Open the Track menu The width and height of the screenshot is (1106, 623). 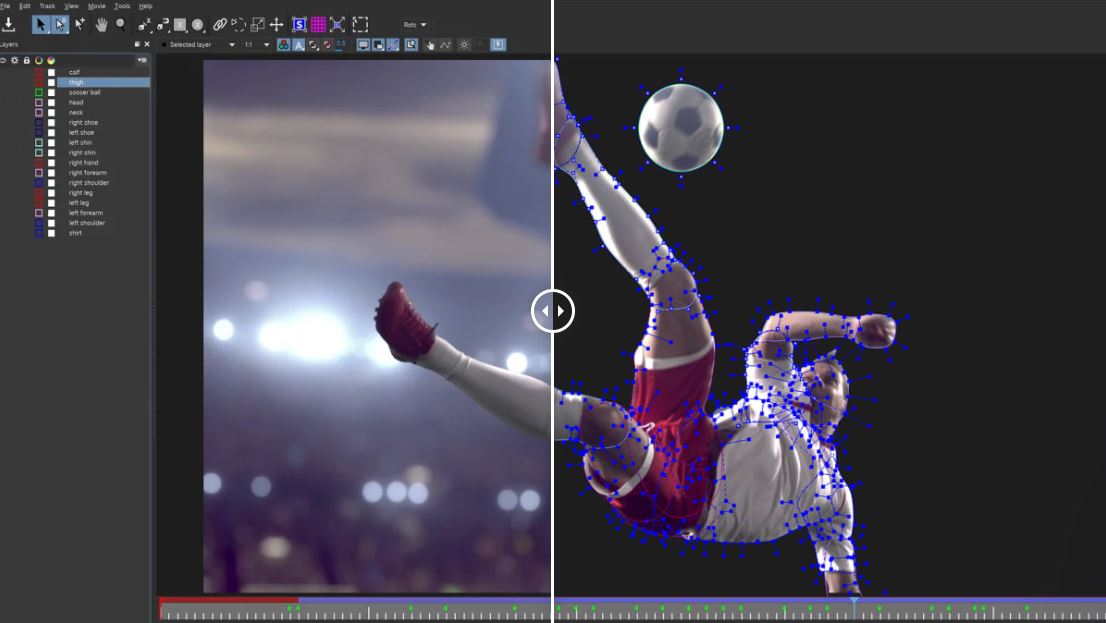pyautogui.click(x=47, y=6)
